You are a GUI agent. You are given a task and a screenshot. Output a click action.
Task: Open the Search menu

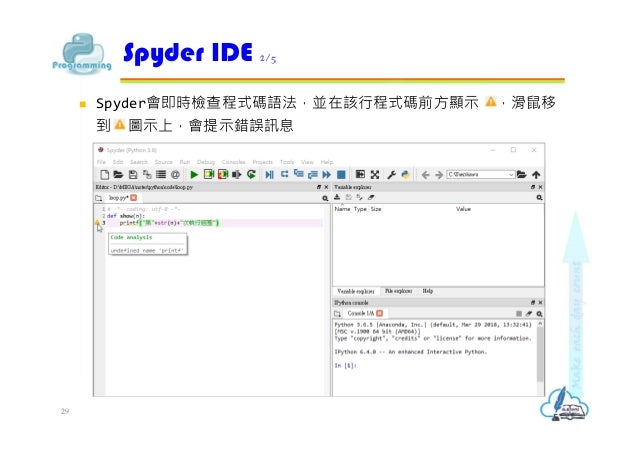point(139,162)
